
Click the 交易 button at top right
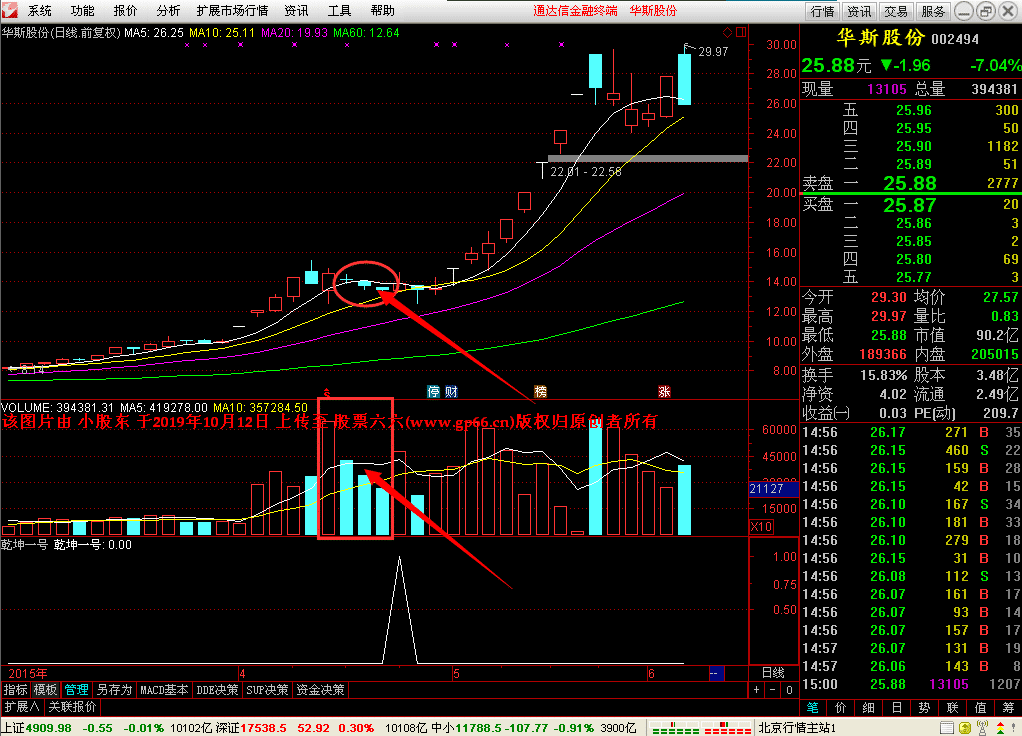896,11
